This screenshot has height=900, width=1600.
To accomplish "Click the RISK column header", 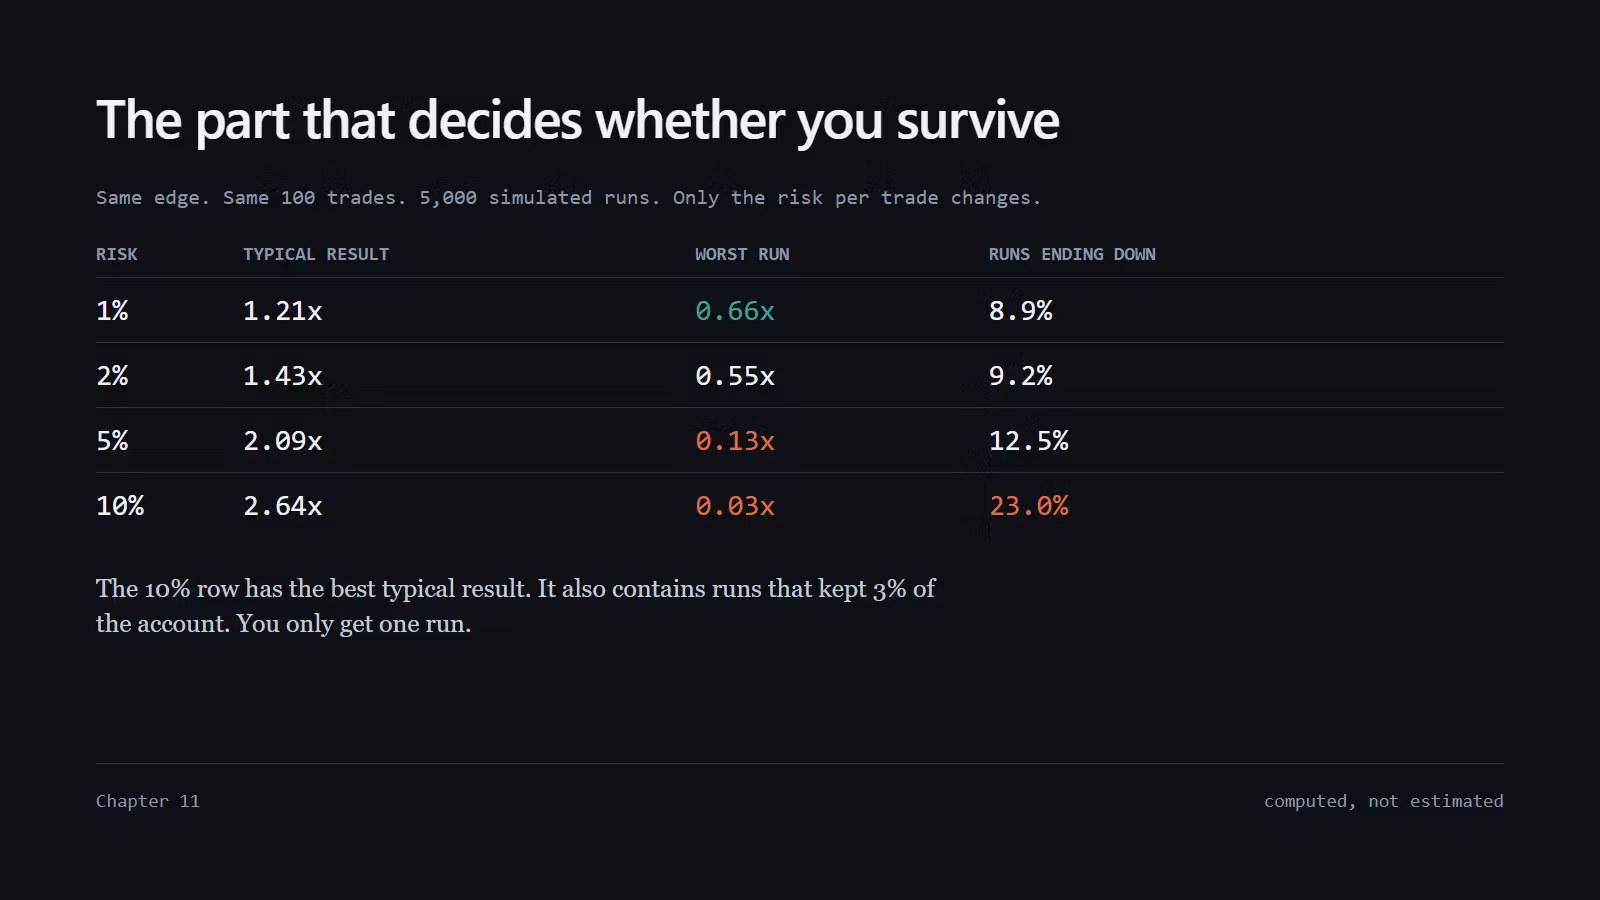I will [117, 254].
